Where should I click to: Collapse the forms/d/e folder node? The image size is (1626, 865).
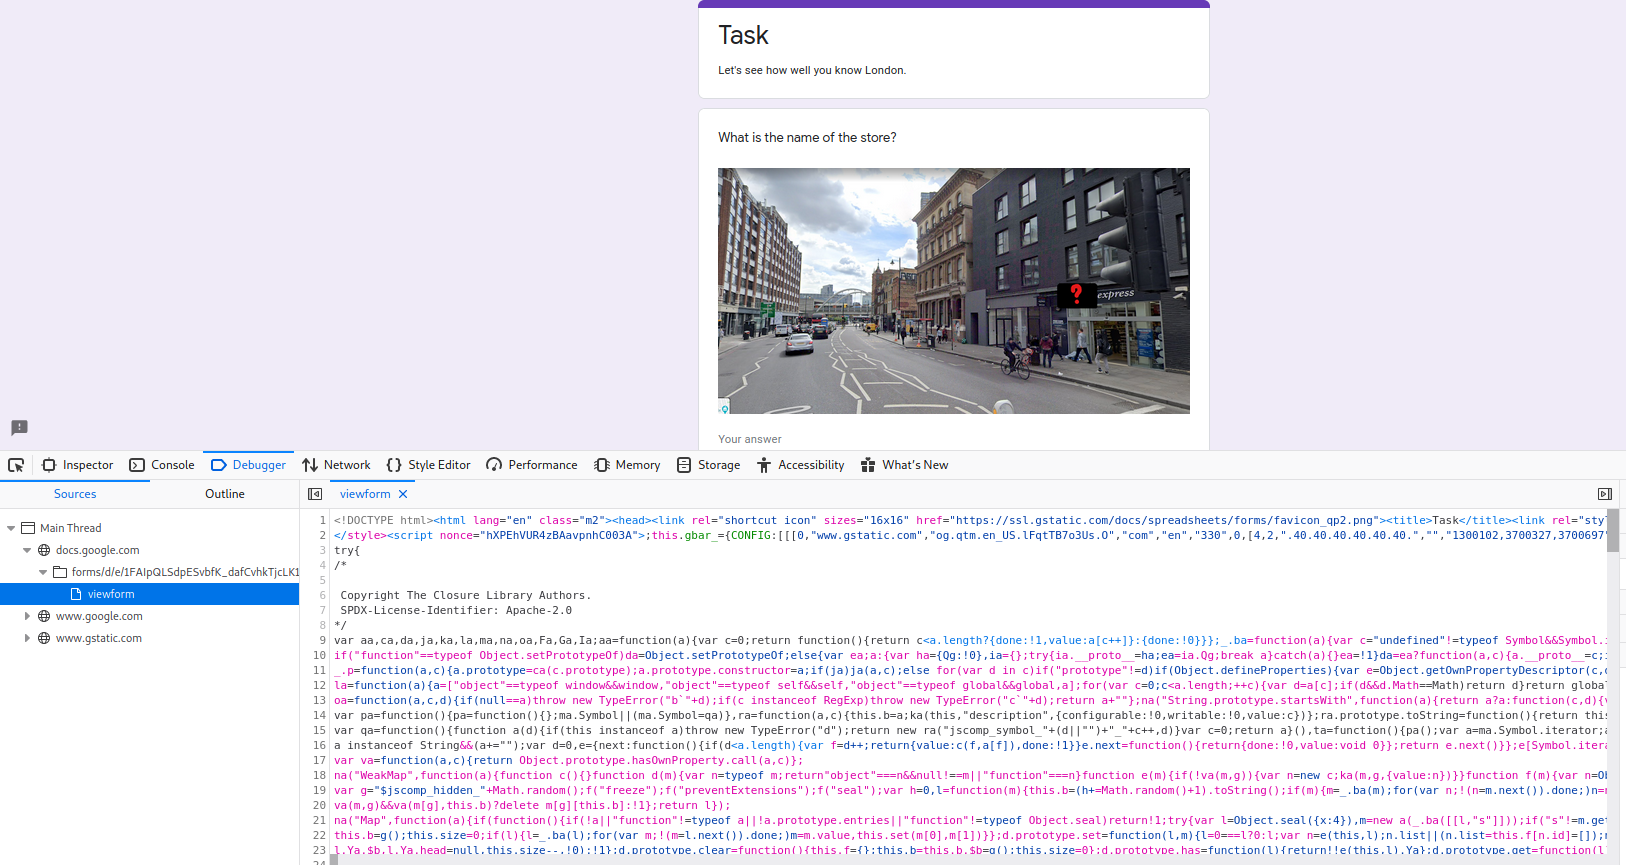tap(43, 572)
